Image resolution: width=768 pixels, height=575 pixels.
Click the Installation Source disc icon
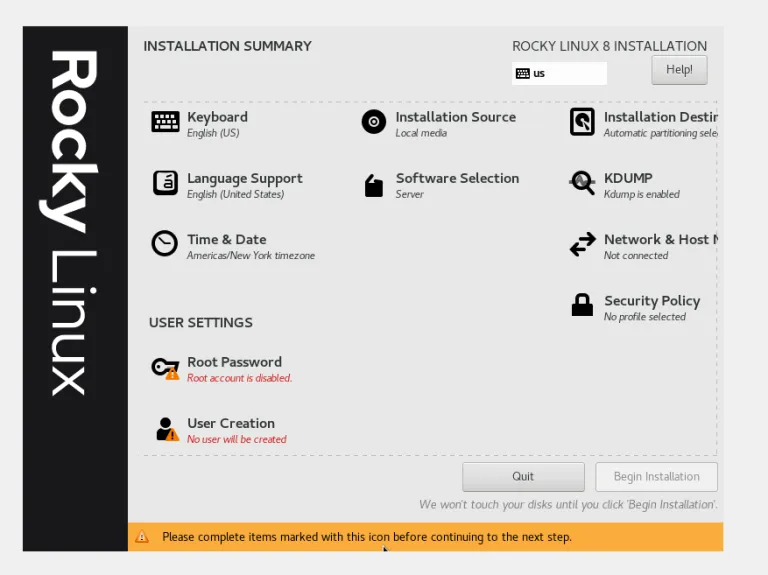(x=374, y=121)
